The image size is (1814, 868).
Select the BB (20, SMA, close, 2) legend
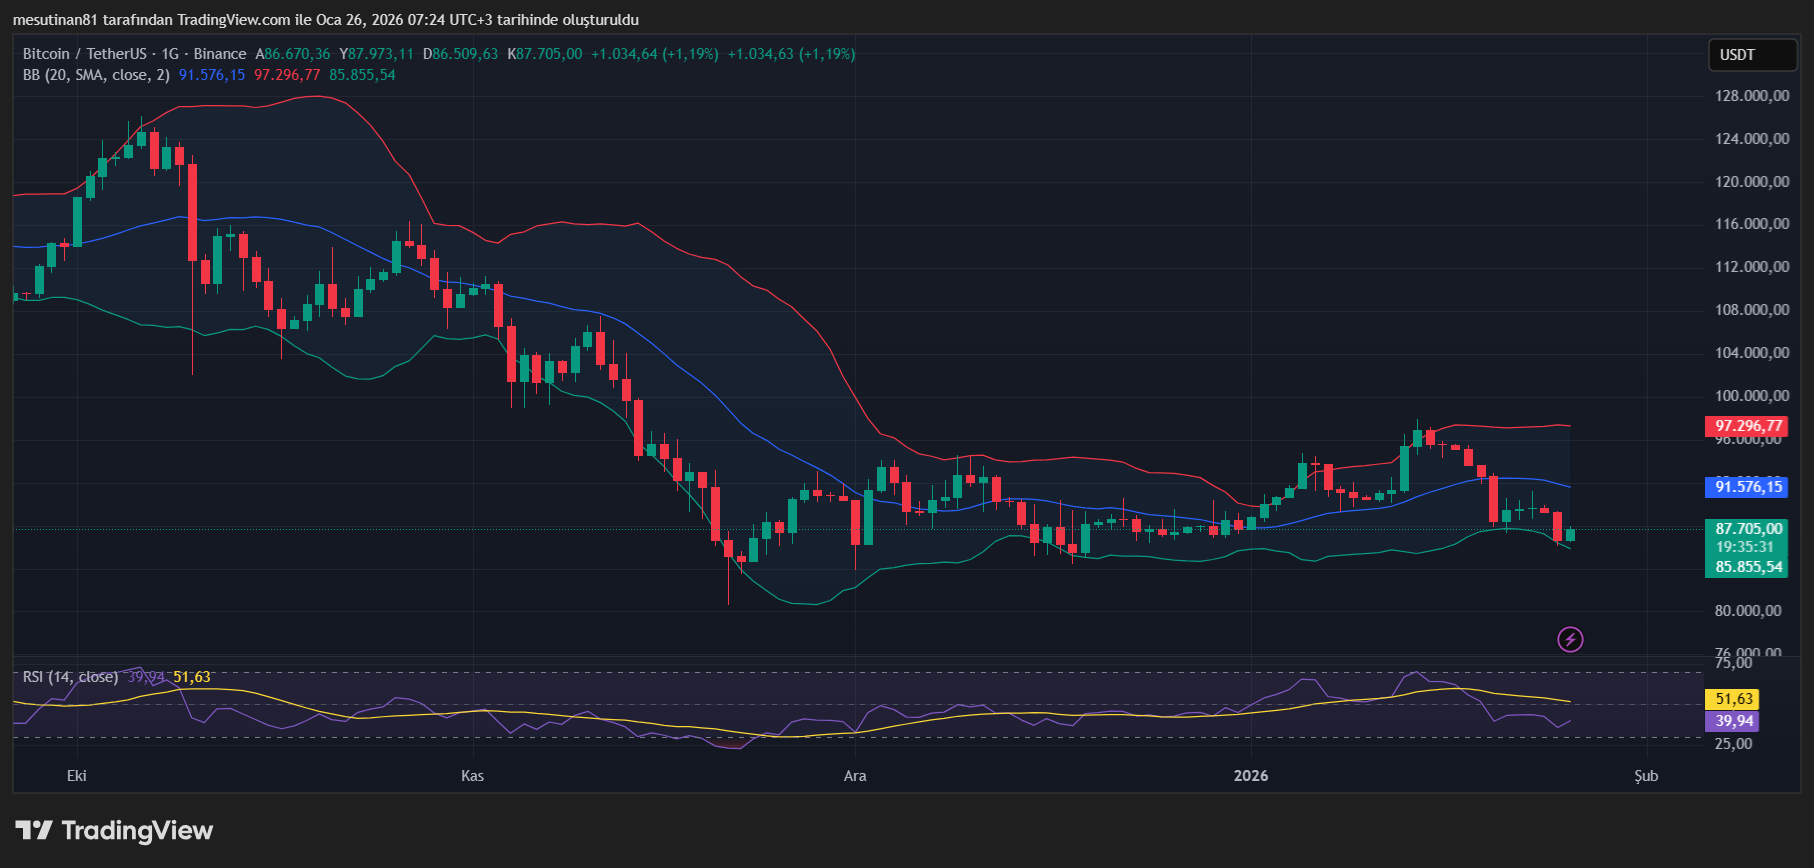tap(96, 75)
